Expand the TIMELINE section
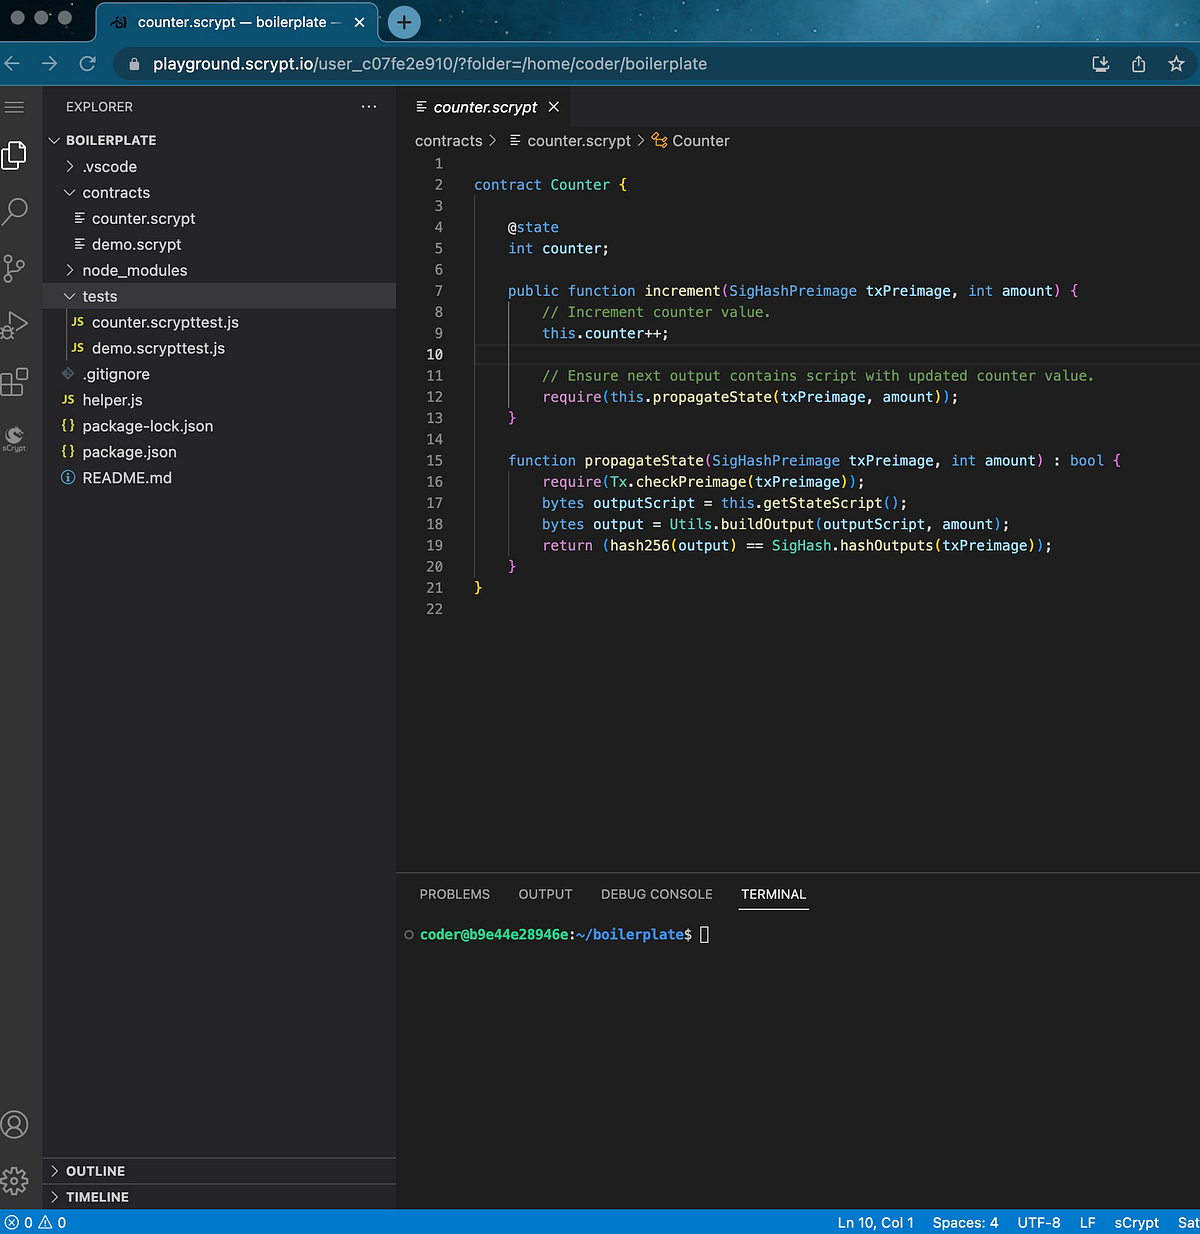Screen dimensions: 1200x1234 [97, 1197]
